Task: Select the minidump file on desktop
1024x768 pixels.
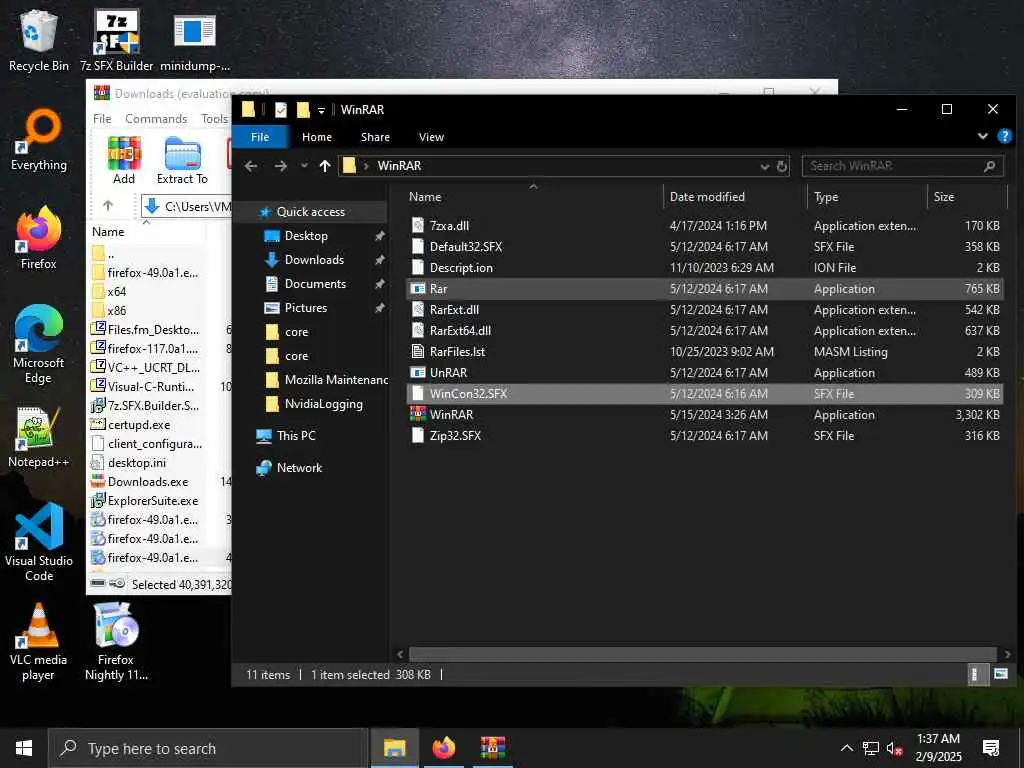Action: (x=195, y=40)
